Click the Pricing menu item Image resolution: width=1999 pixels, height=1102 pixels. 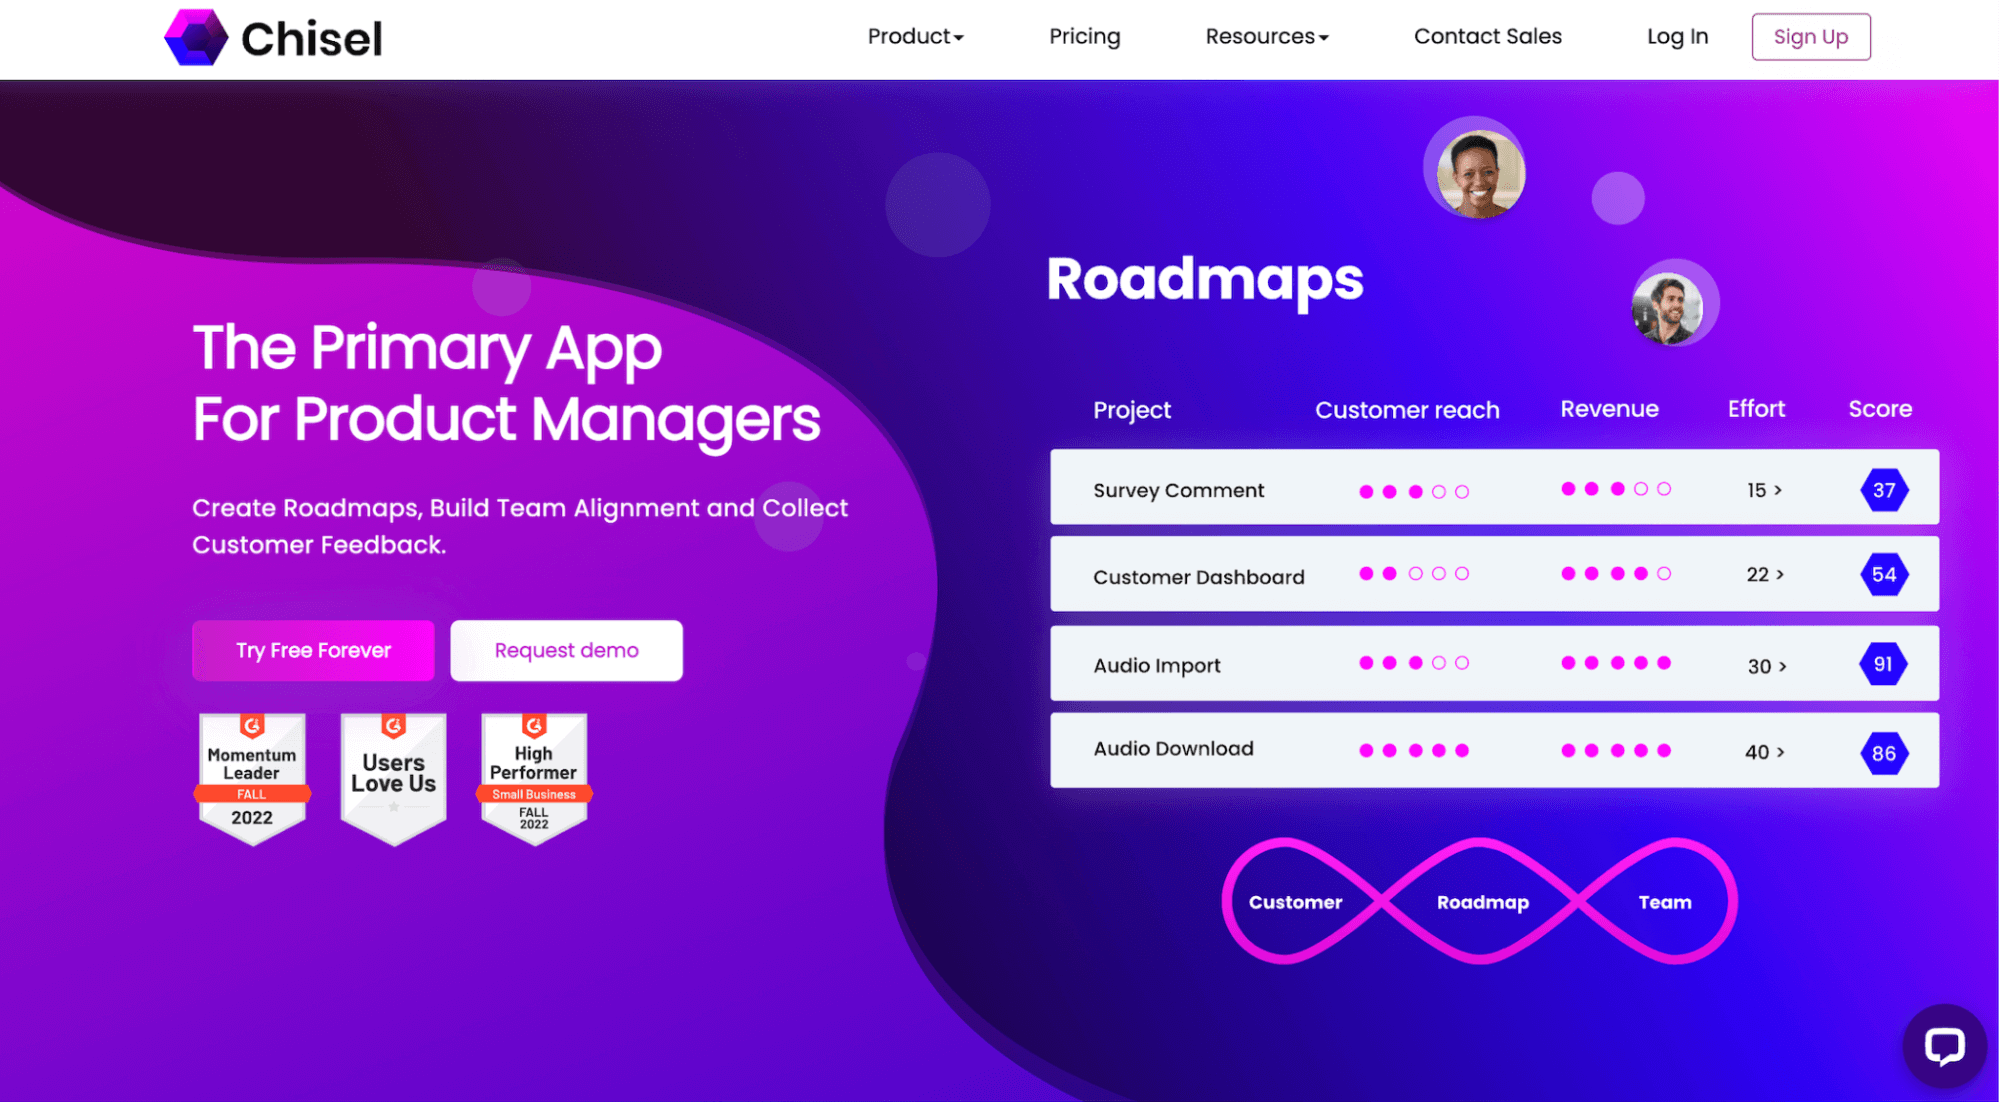click(x=1086, y=37)
